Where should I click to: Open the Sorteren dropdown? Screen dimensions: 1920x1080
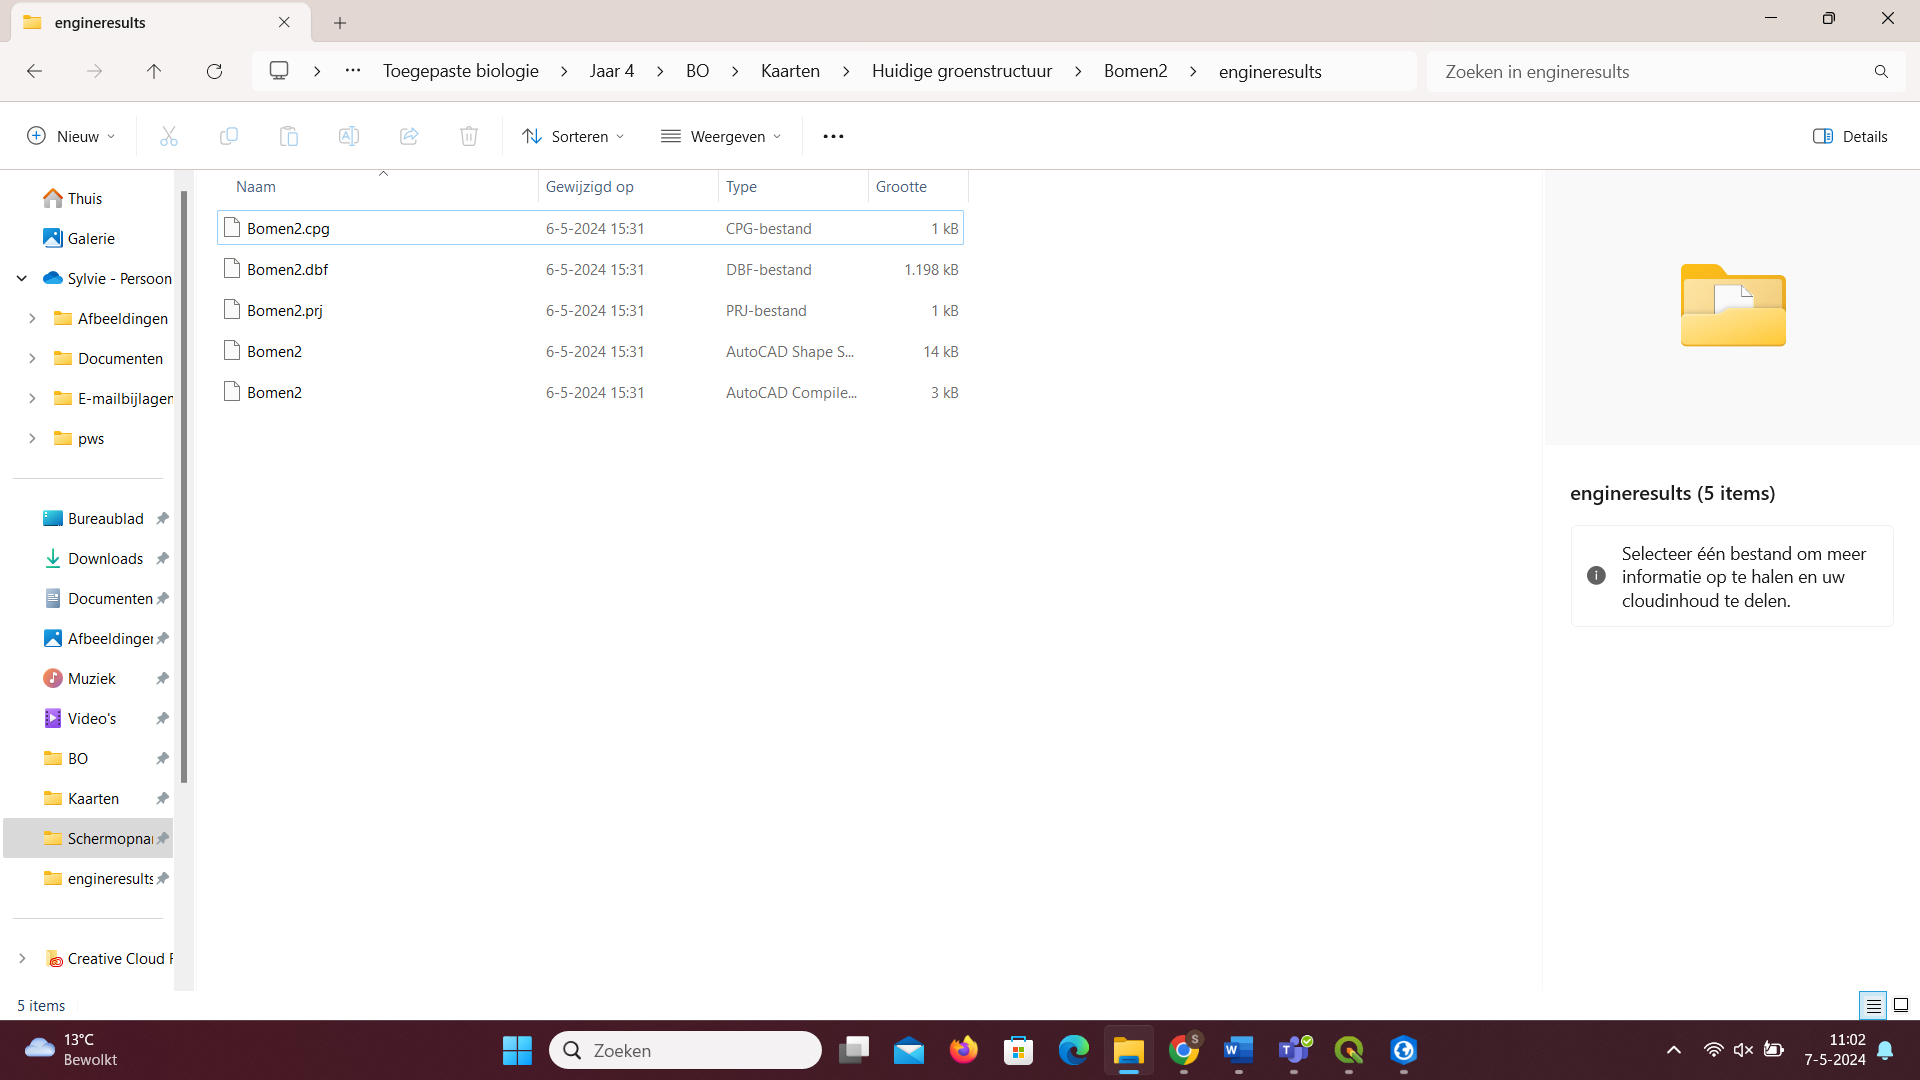573,136
